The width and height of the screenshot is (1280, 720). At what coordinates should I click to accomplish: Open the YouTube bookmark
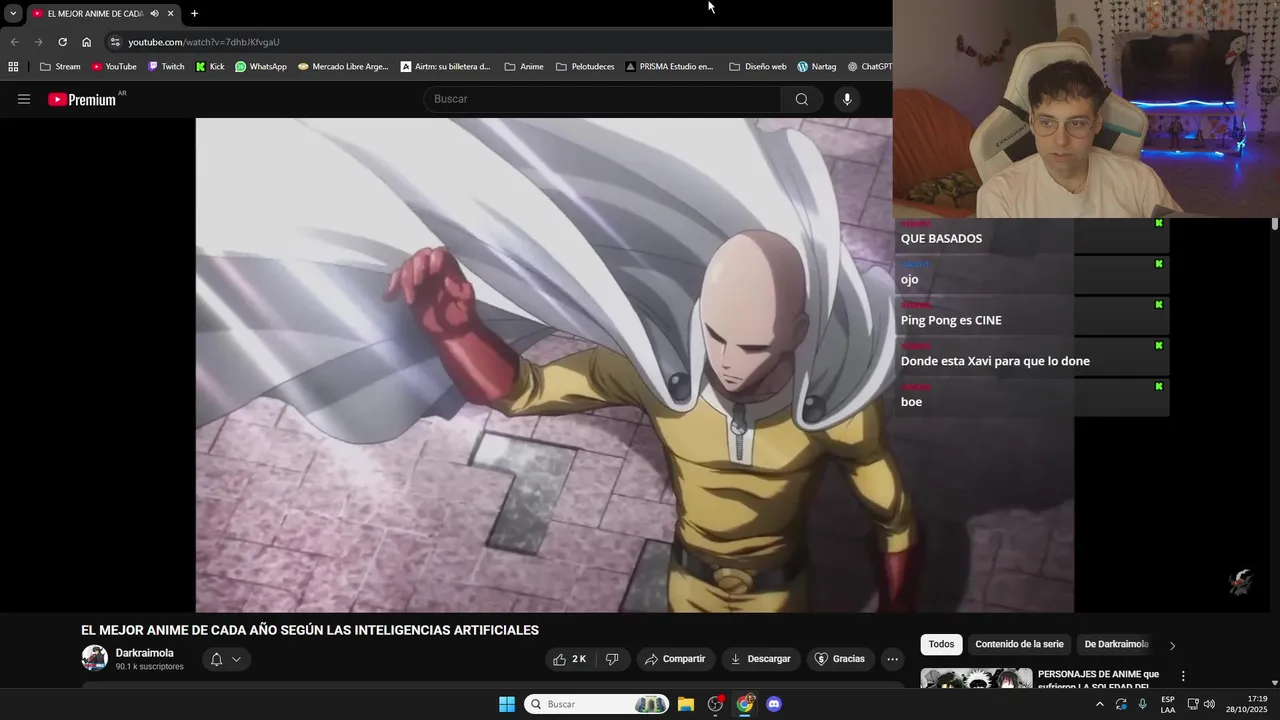pyautogui.click(x=114, y=67)
